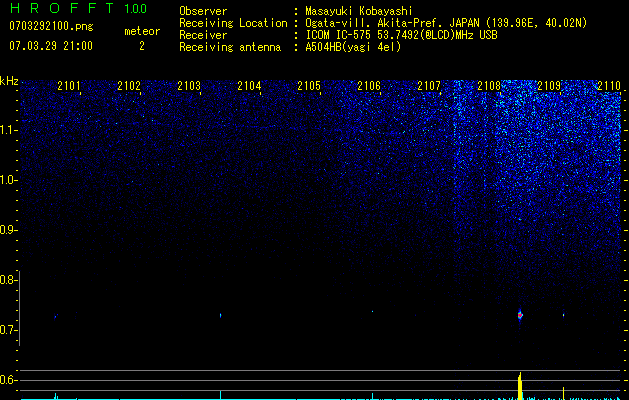The image size is (629, 400).
Task: Click the ICOM IC-575 receiver description
Action: tap(401, 35)
